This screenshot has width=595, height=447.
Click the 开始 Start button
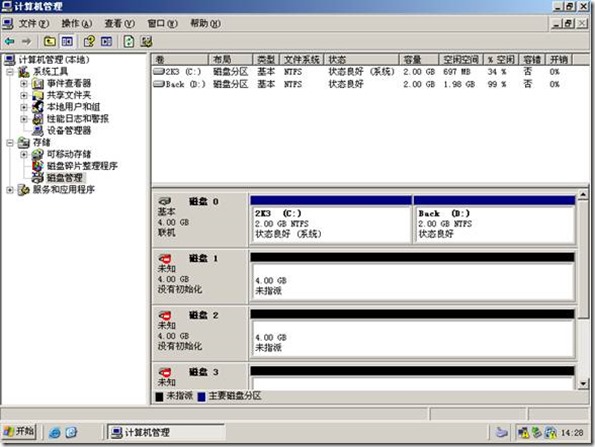click(x=19, y=432)
